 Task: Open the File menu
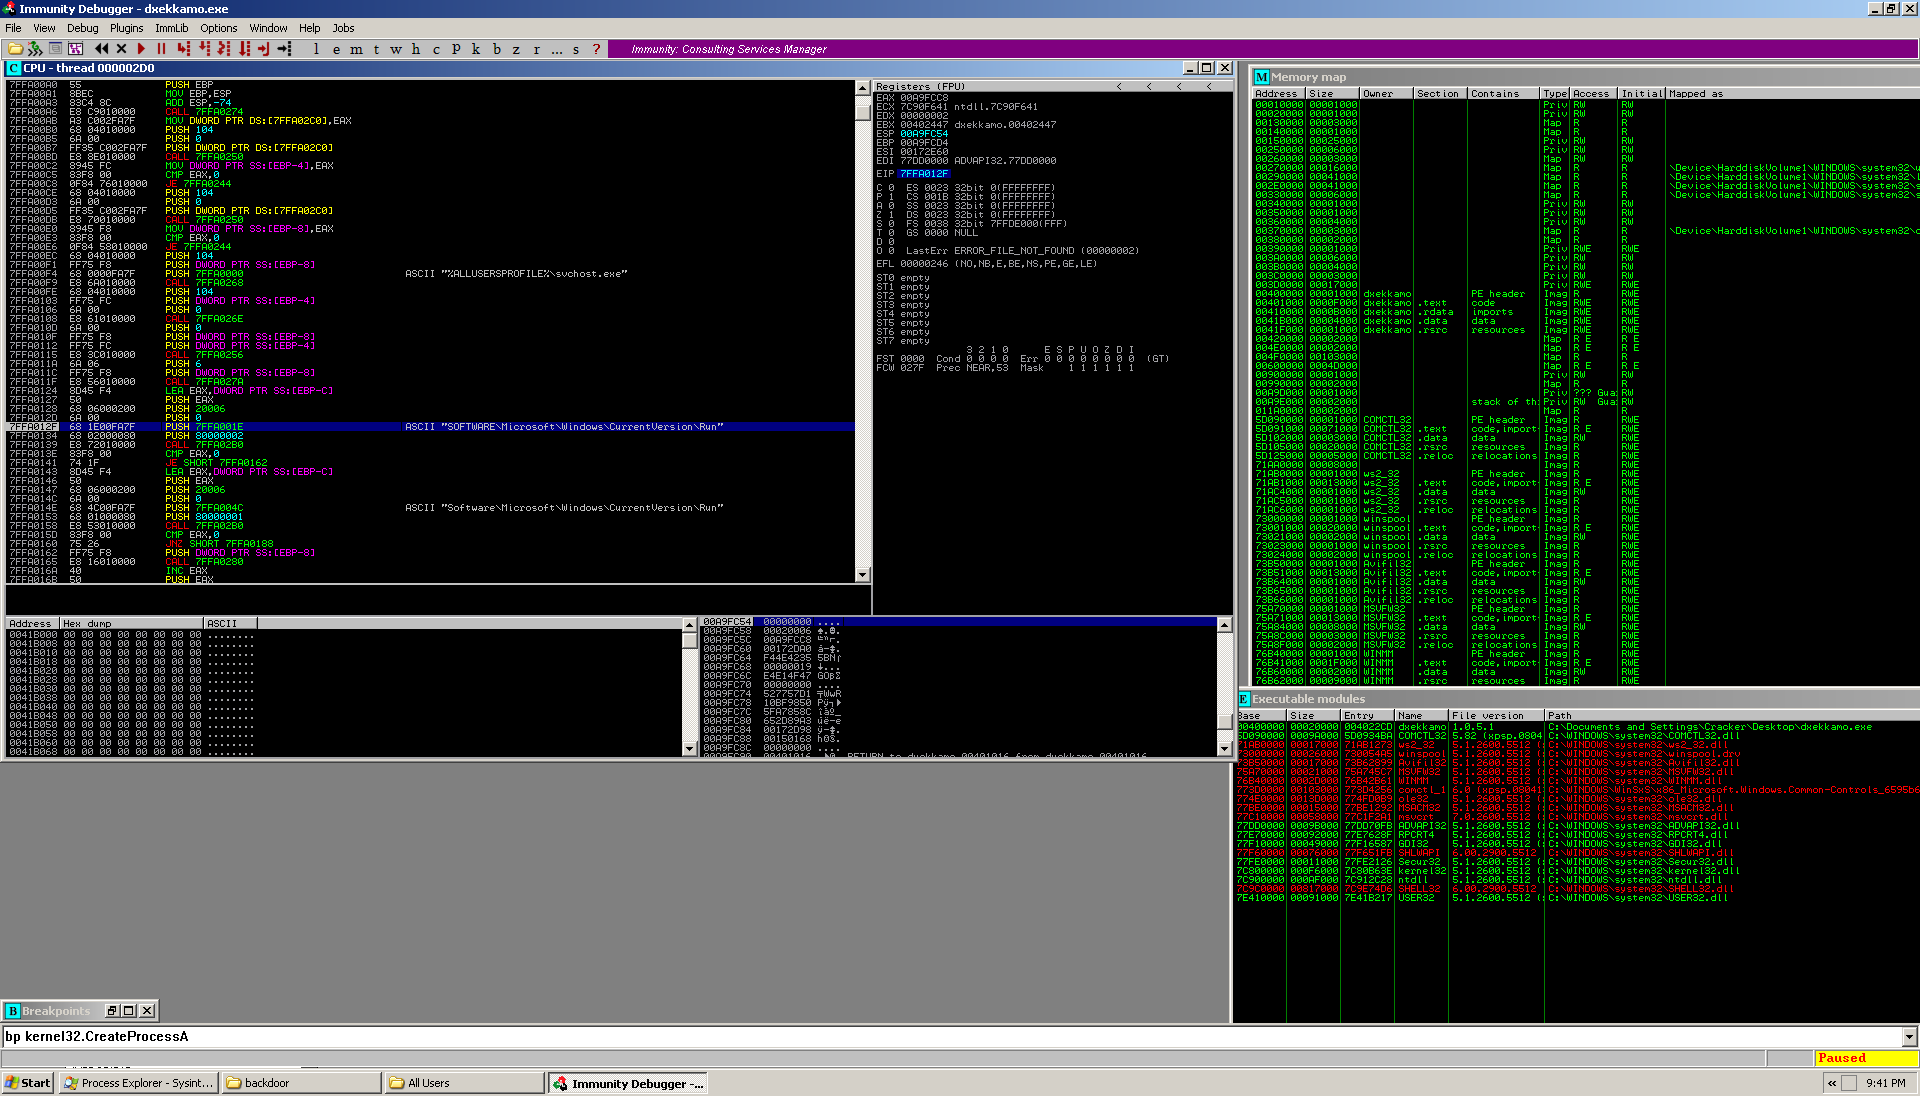click(13, 28)
